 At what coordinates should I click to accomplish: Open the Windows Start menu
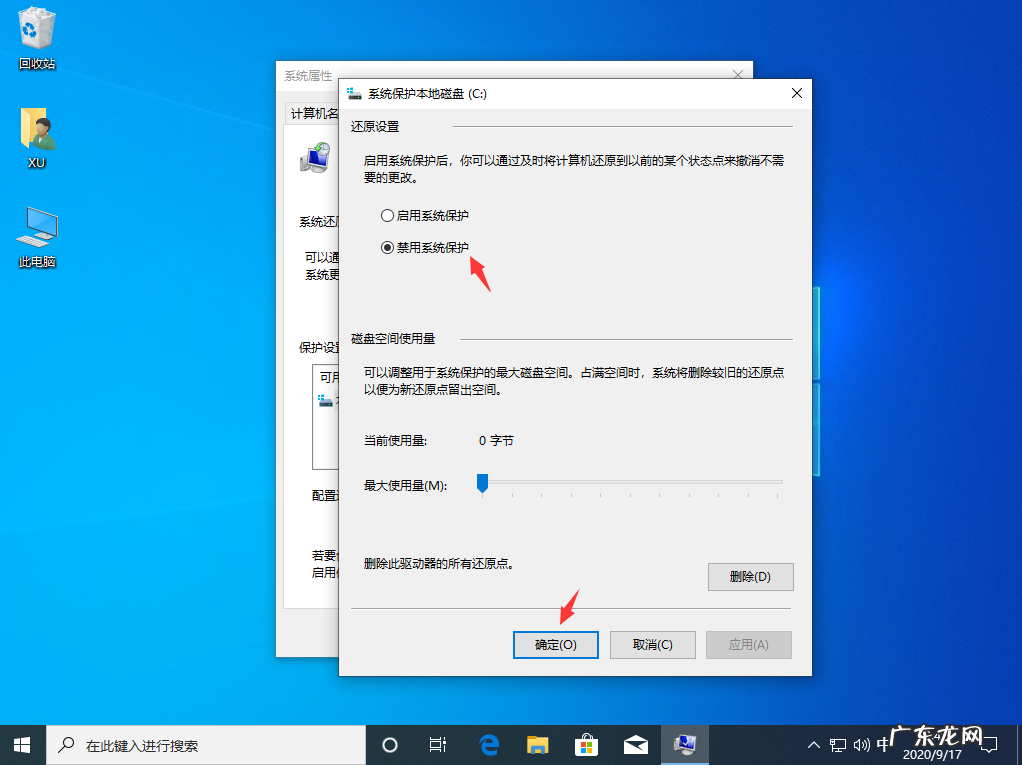[x=21, y=744]
